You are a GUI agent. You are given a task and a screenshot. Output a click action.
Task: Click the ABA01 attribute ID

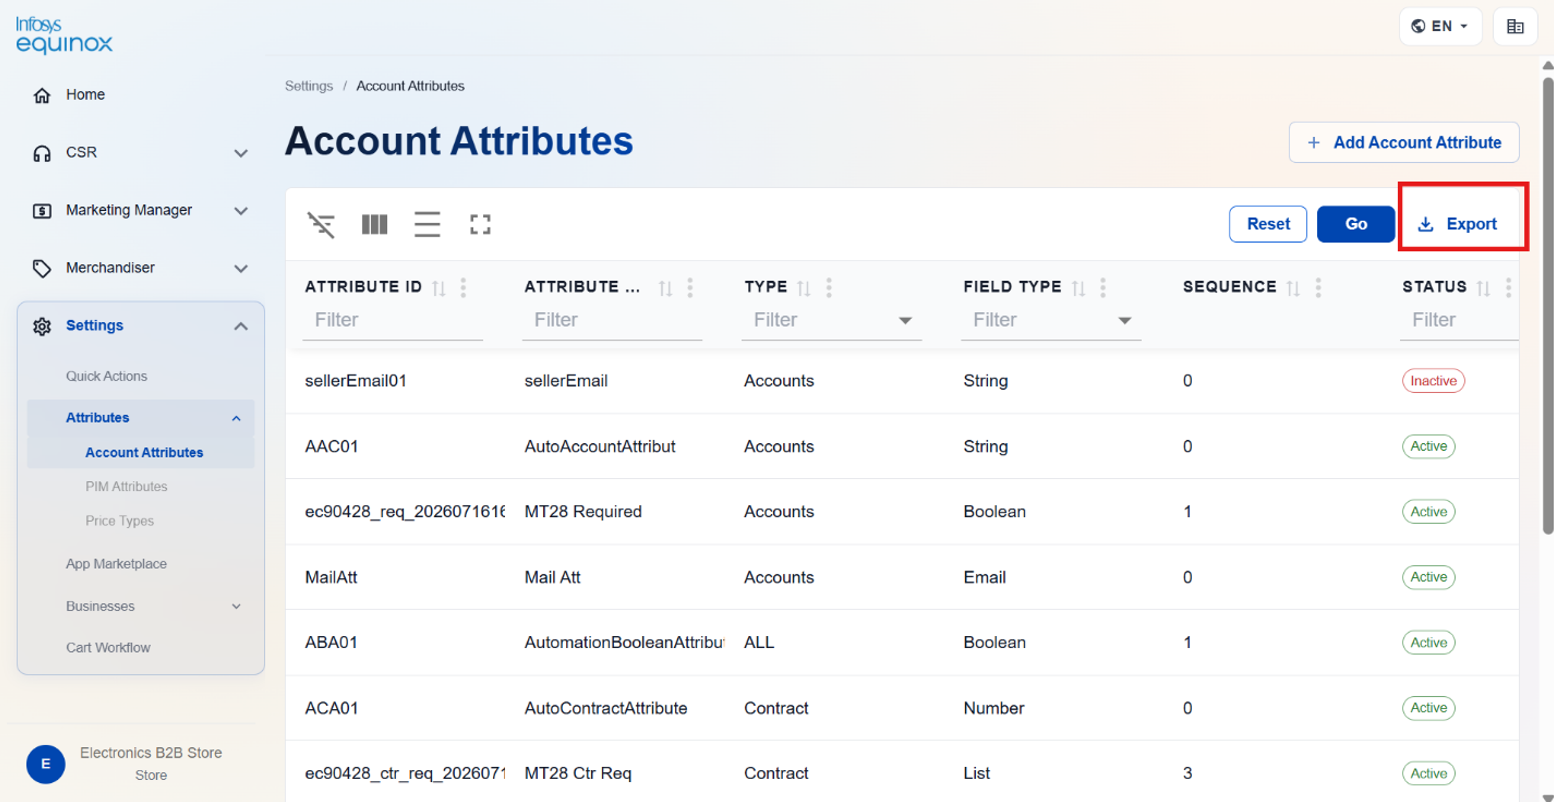coord(331,643)
